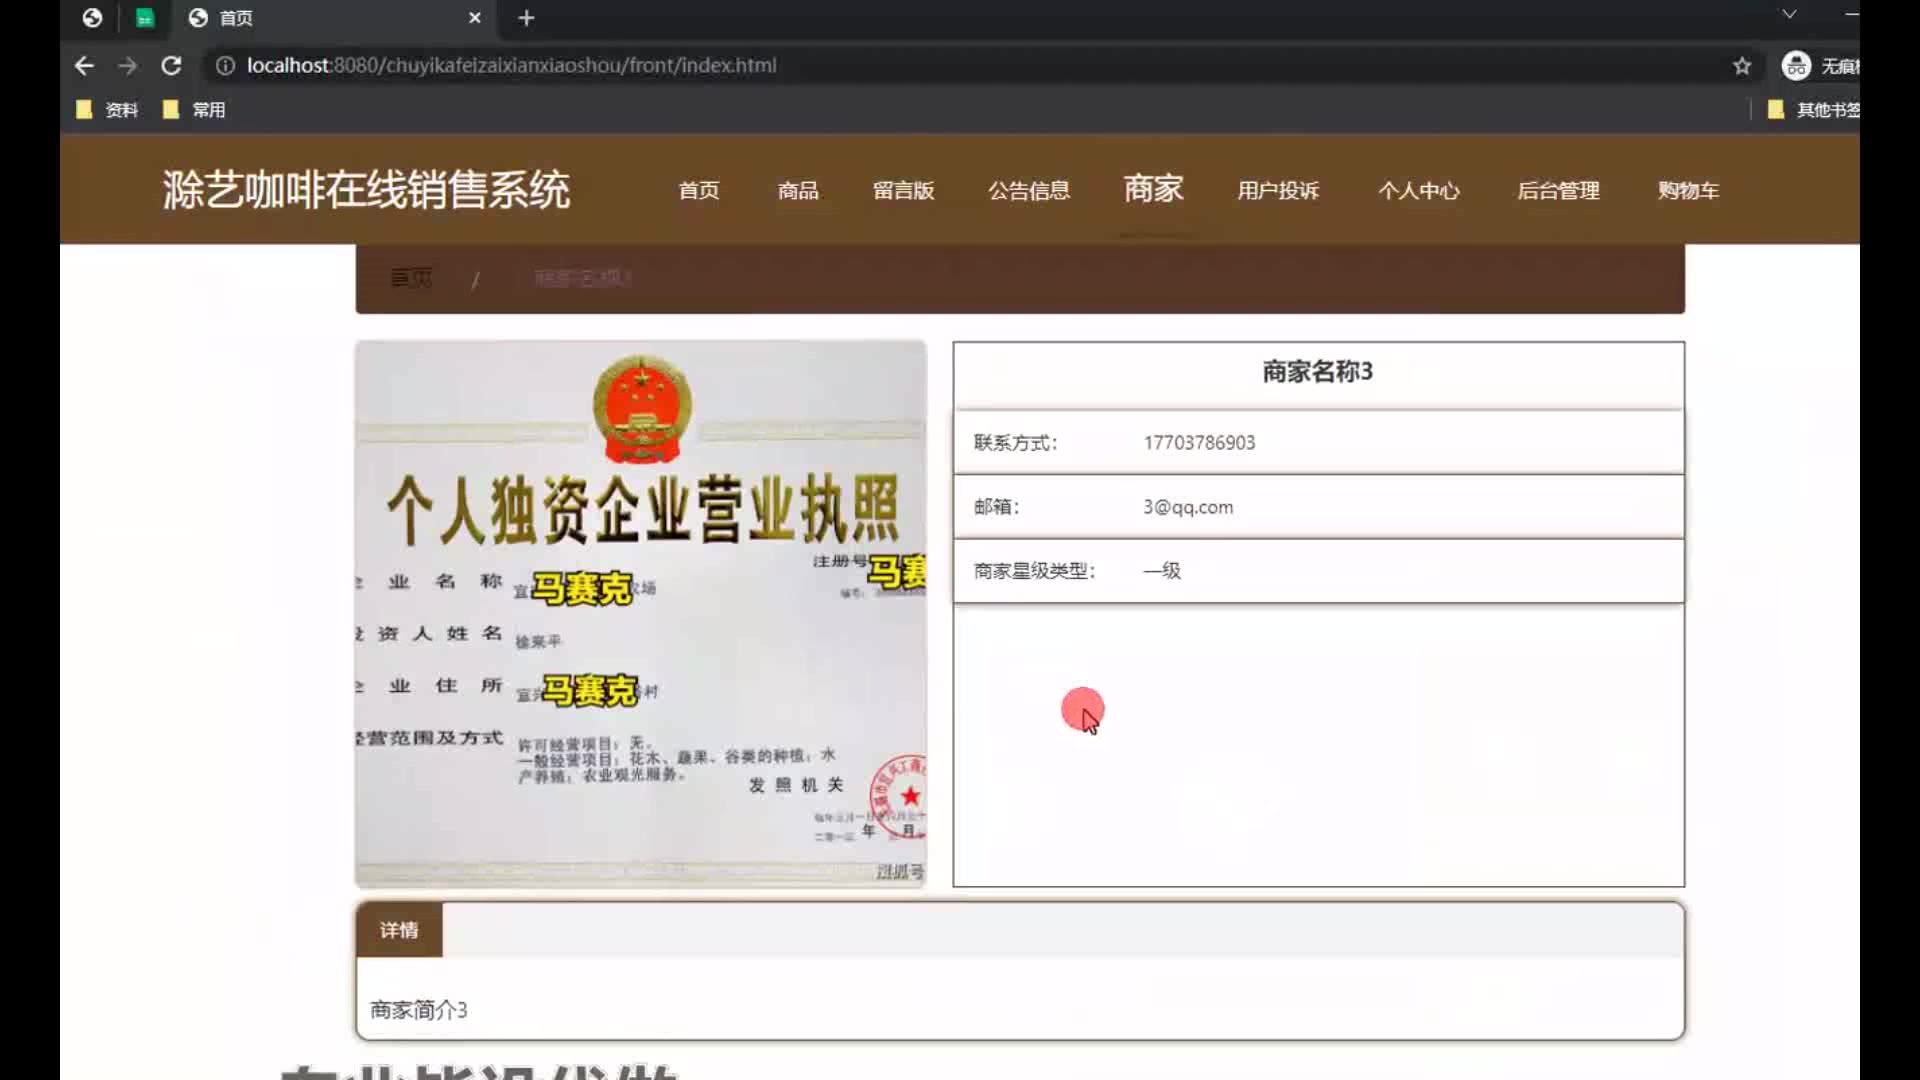The image size is (1920, 1080).
Task: Click the 后台管理 link
Action: (1558, 190)
